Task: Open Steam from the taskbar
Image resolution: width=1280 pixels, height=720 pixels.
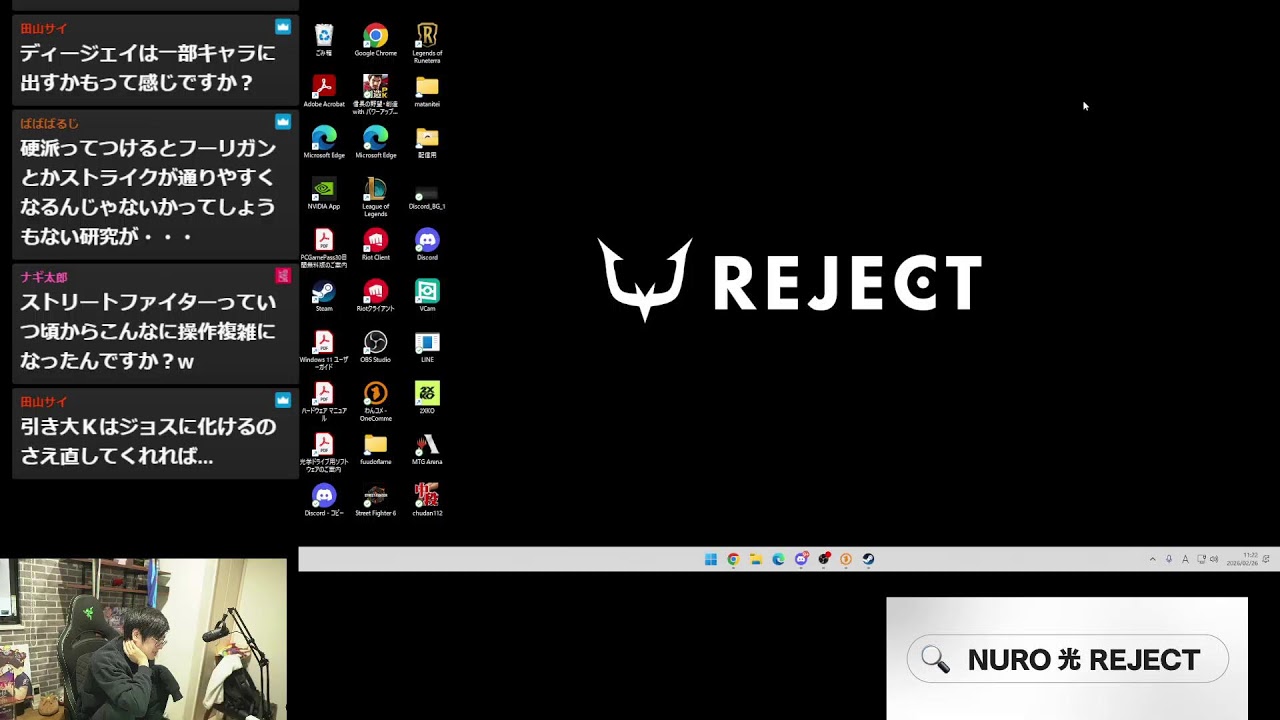Action: click(868, 559)
